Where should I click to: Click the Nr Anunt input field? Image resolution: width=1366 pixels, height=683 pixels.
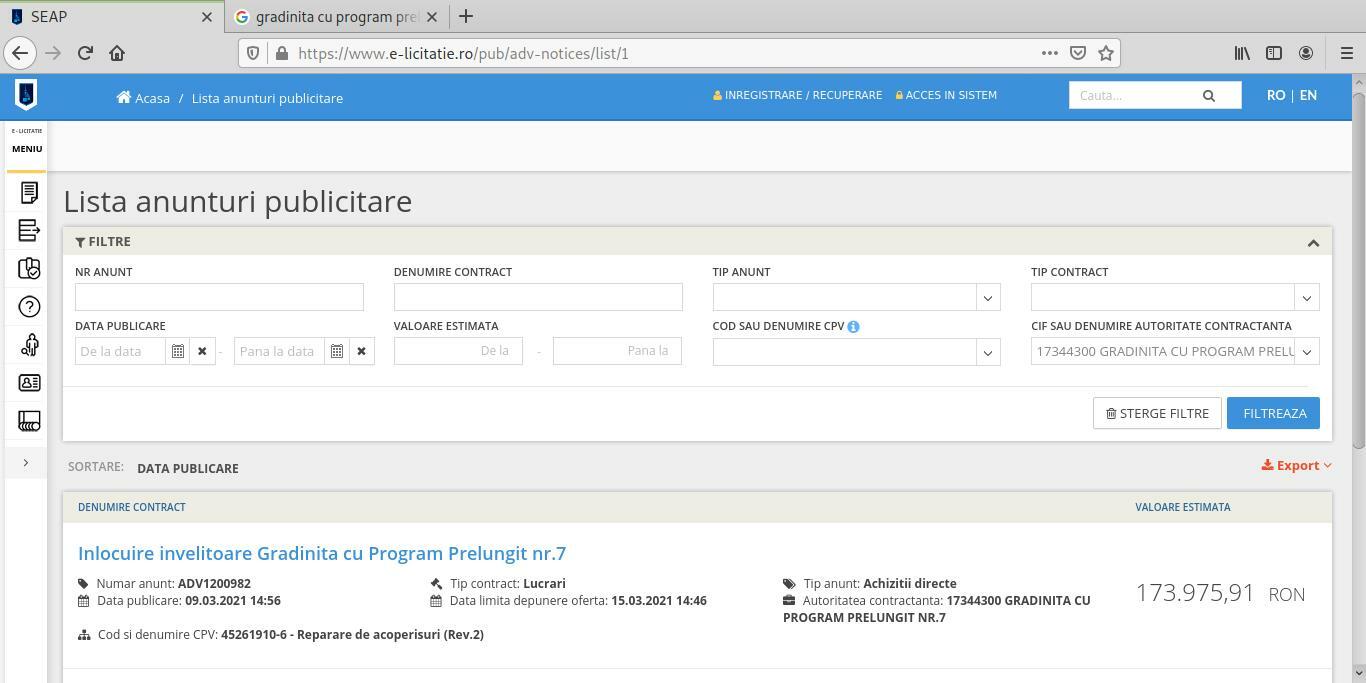219,297
